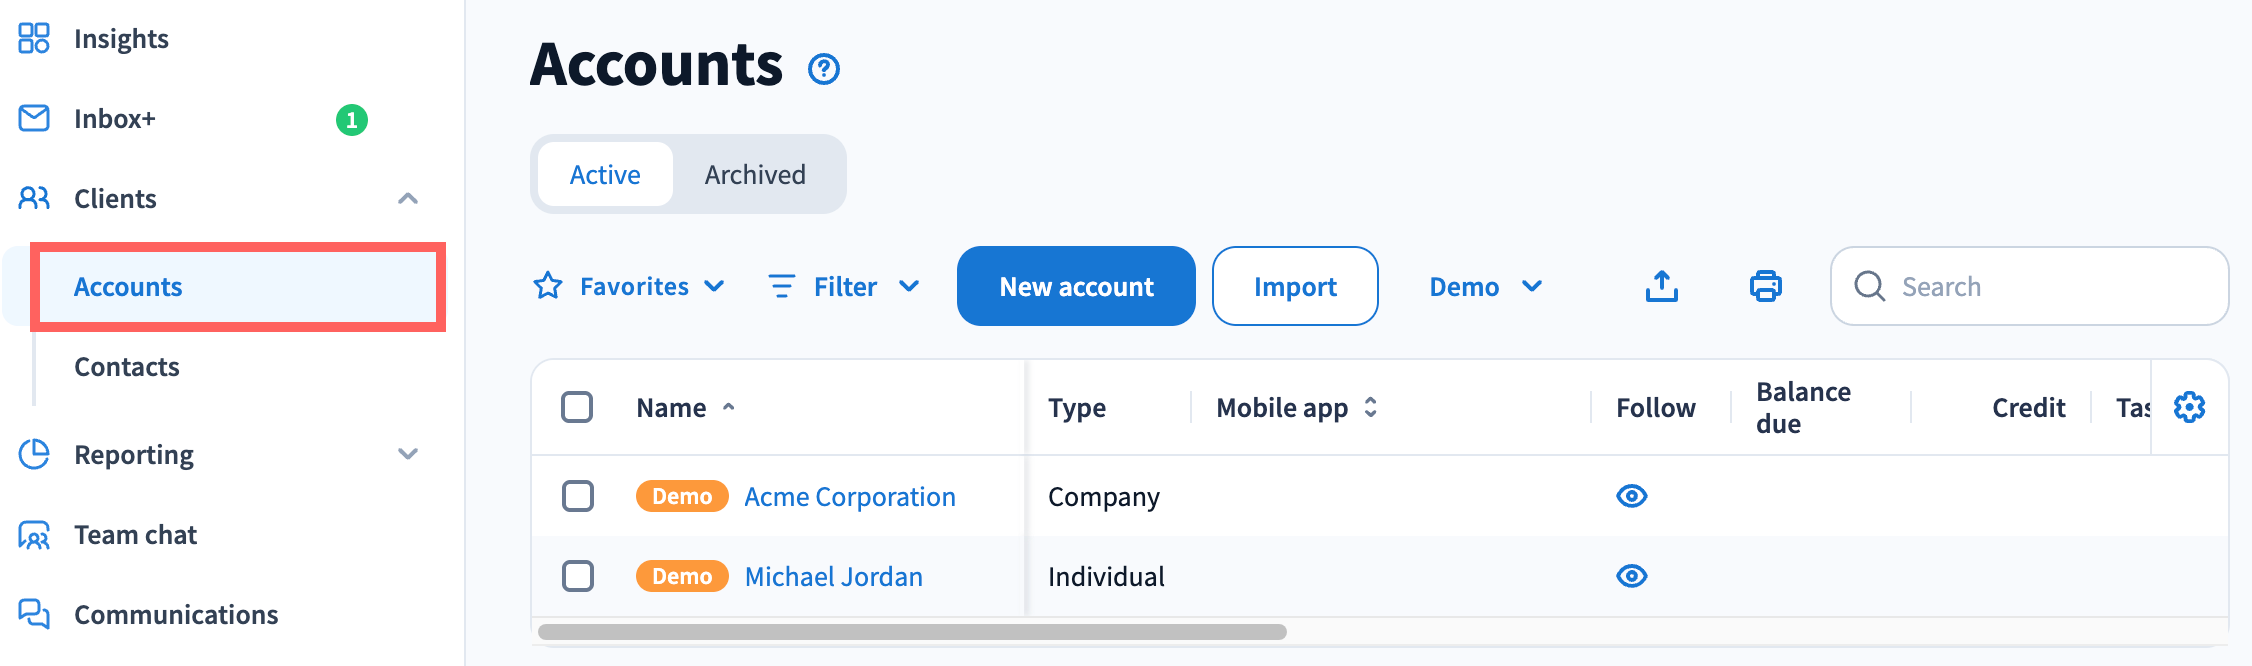Open Team chat in sidebar
Viewport: 2252px width, 666px height.
click(x=135, y=535)
